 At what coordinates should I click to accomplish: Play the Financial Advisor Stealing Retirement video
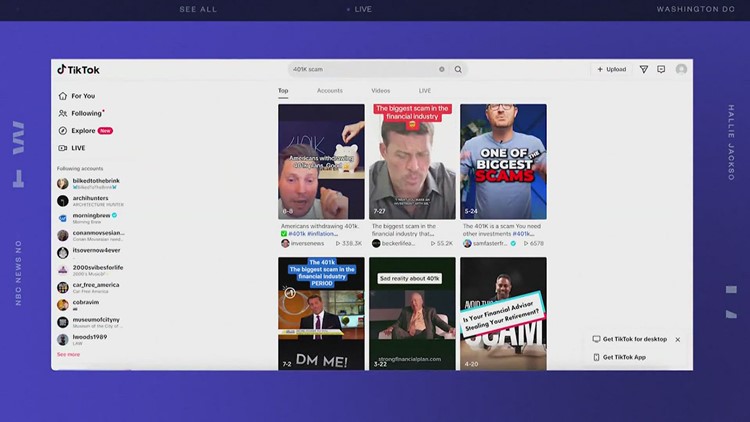[x=503, y=313]
